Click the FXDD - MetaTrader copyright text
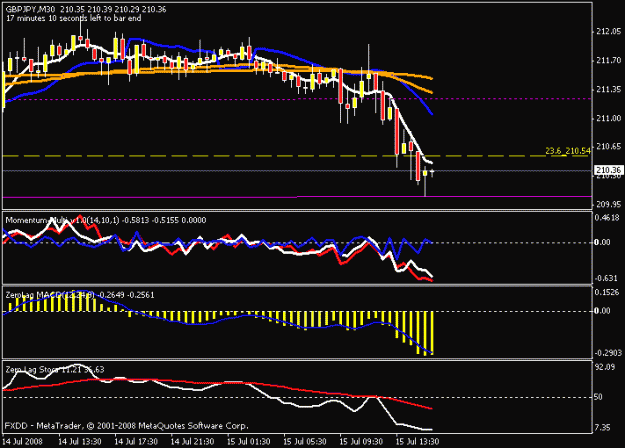This screenshot has height=448, width=625. pos(126,426)
